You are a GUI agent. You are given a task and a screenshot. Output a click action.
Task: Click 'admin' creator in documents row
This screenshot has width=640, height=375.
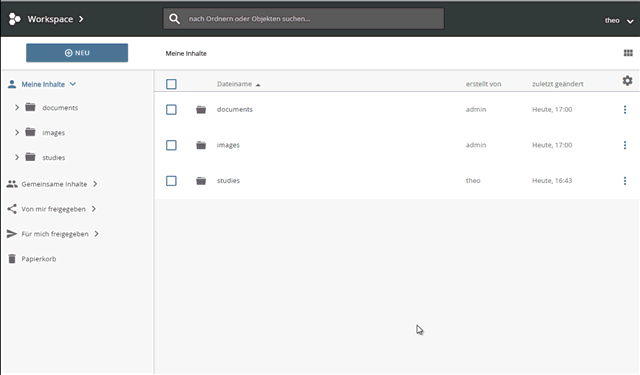476,109
